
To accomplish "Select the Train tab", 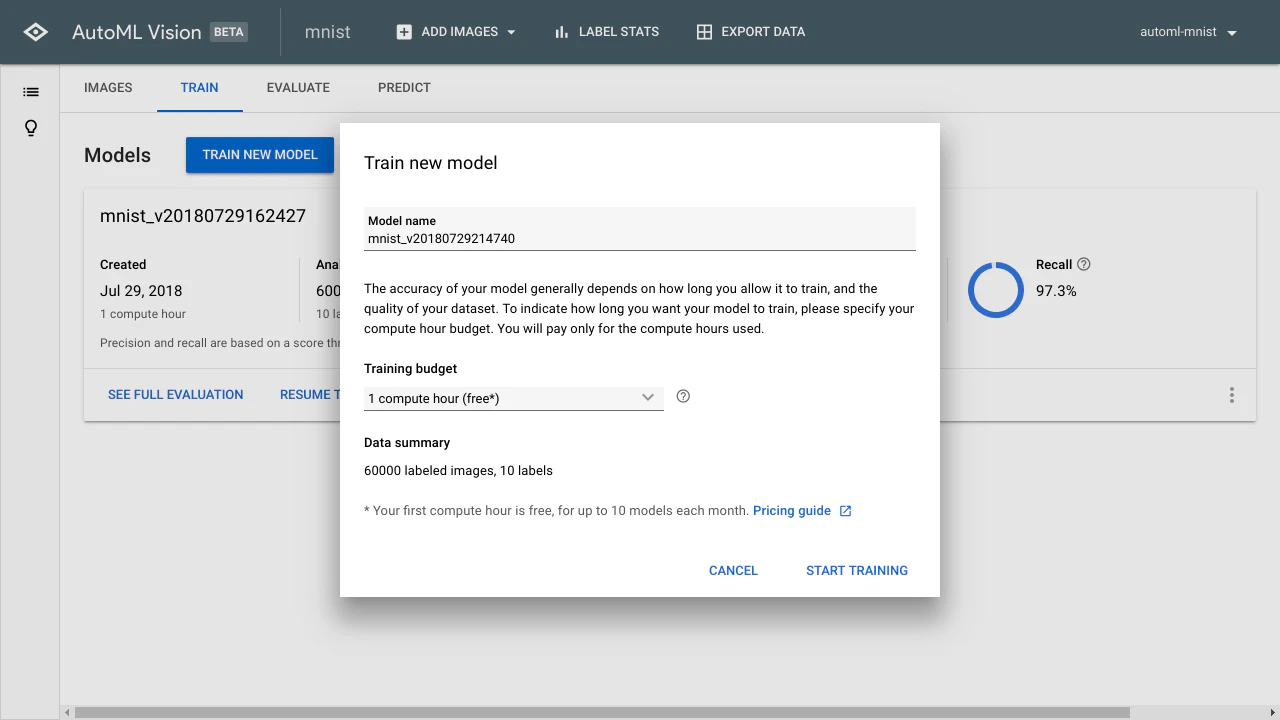I will coord(199,88).
